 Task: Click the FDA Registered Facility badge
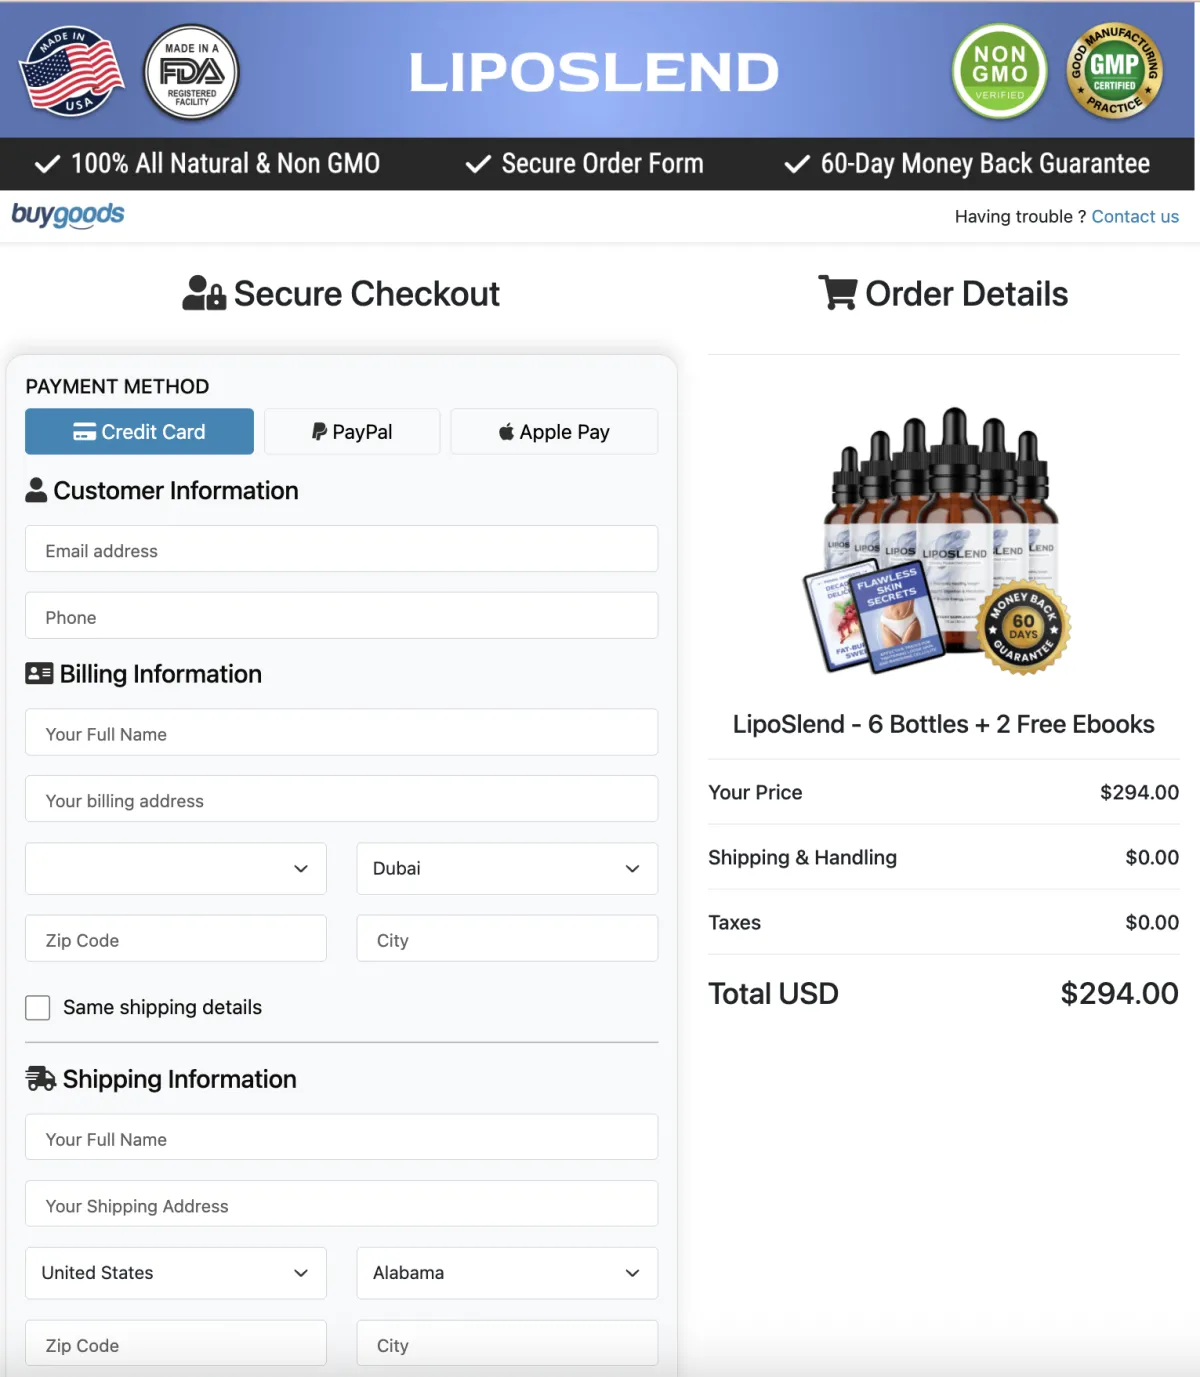click(x=191, y=72)
